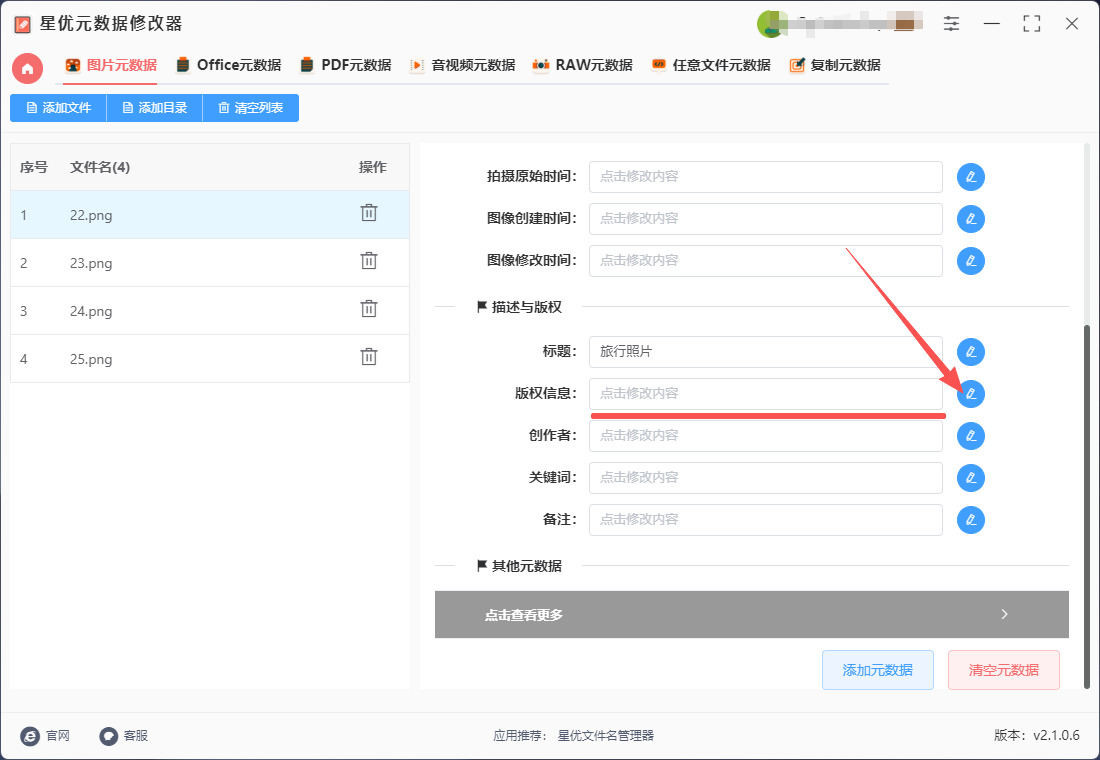The image size is (1100, 760).
Task: Open the 音视频元数据 tab
Action: point(462,65)
